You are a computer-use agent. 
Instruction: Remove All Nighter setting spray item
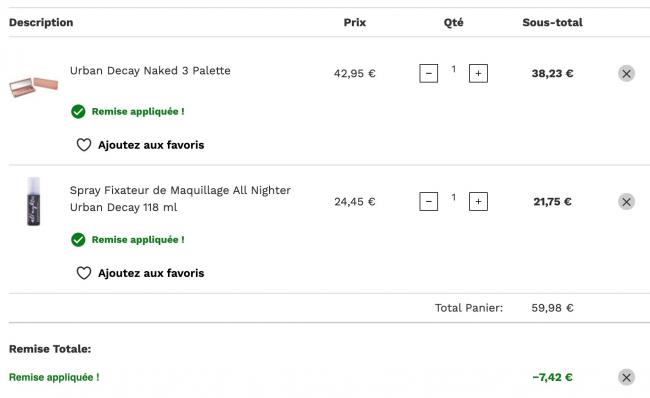pyautogui.click(x=626, y=202)
